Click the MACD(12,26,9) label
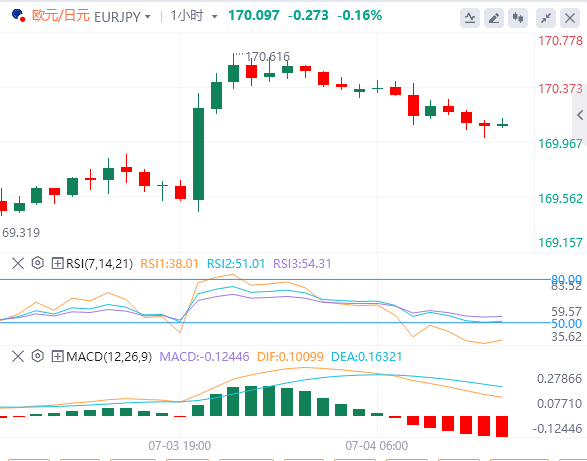 pyautogui.click(x=109, y=357)
